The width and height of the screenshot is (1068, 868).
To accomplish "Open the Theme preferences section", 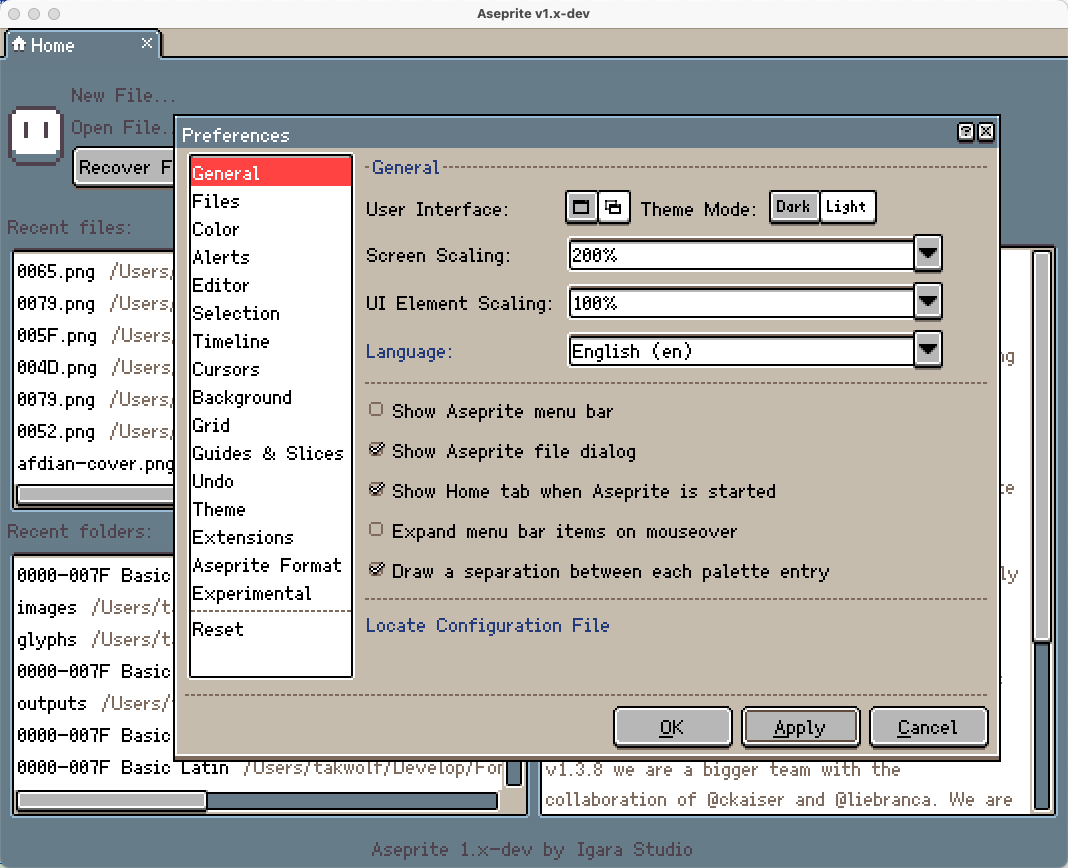I will (270, 509).
